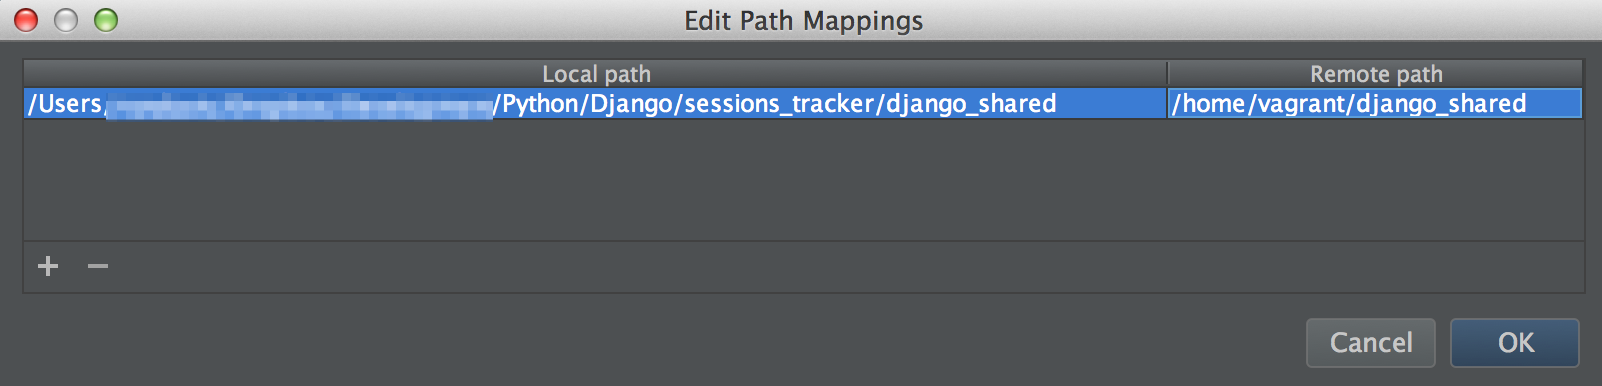The height and width of the screenshot is (386, 1602).
Task: Remove selected mapping with minus icon
Action: (98, 266)
